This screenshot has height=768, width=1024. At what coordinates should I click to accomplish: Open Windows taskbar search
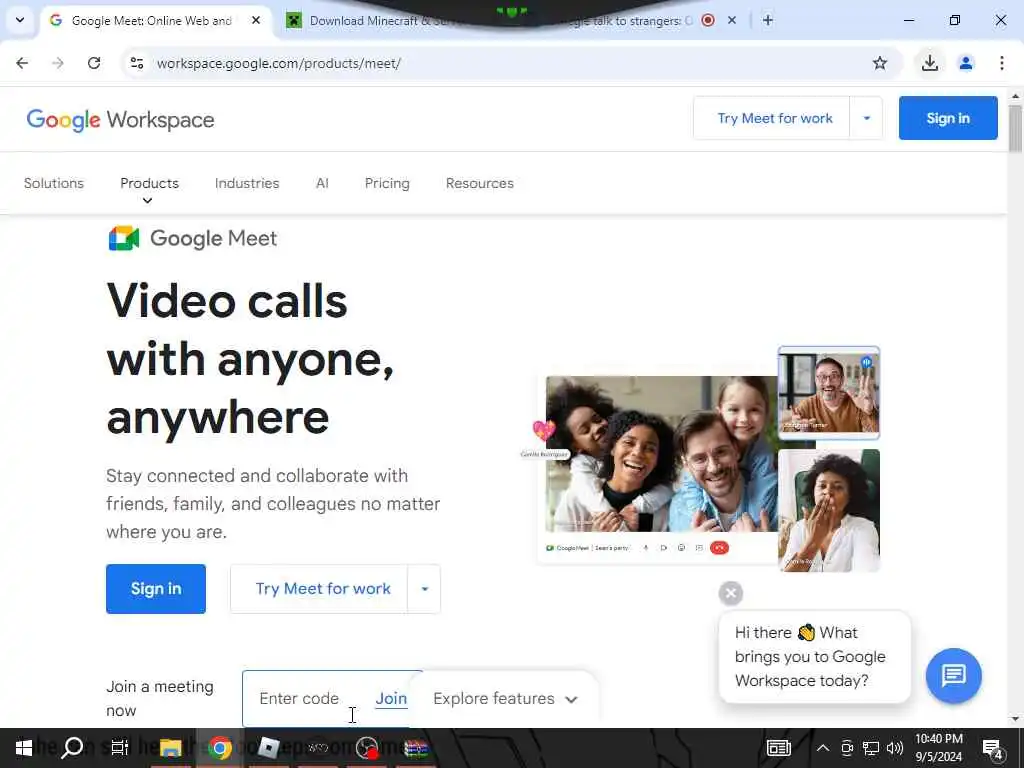[72, 748]
